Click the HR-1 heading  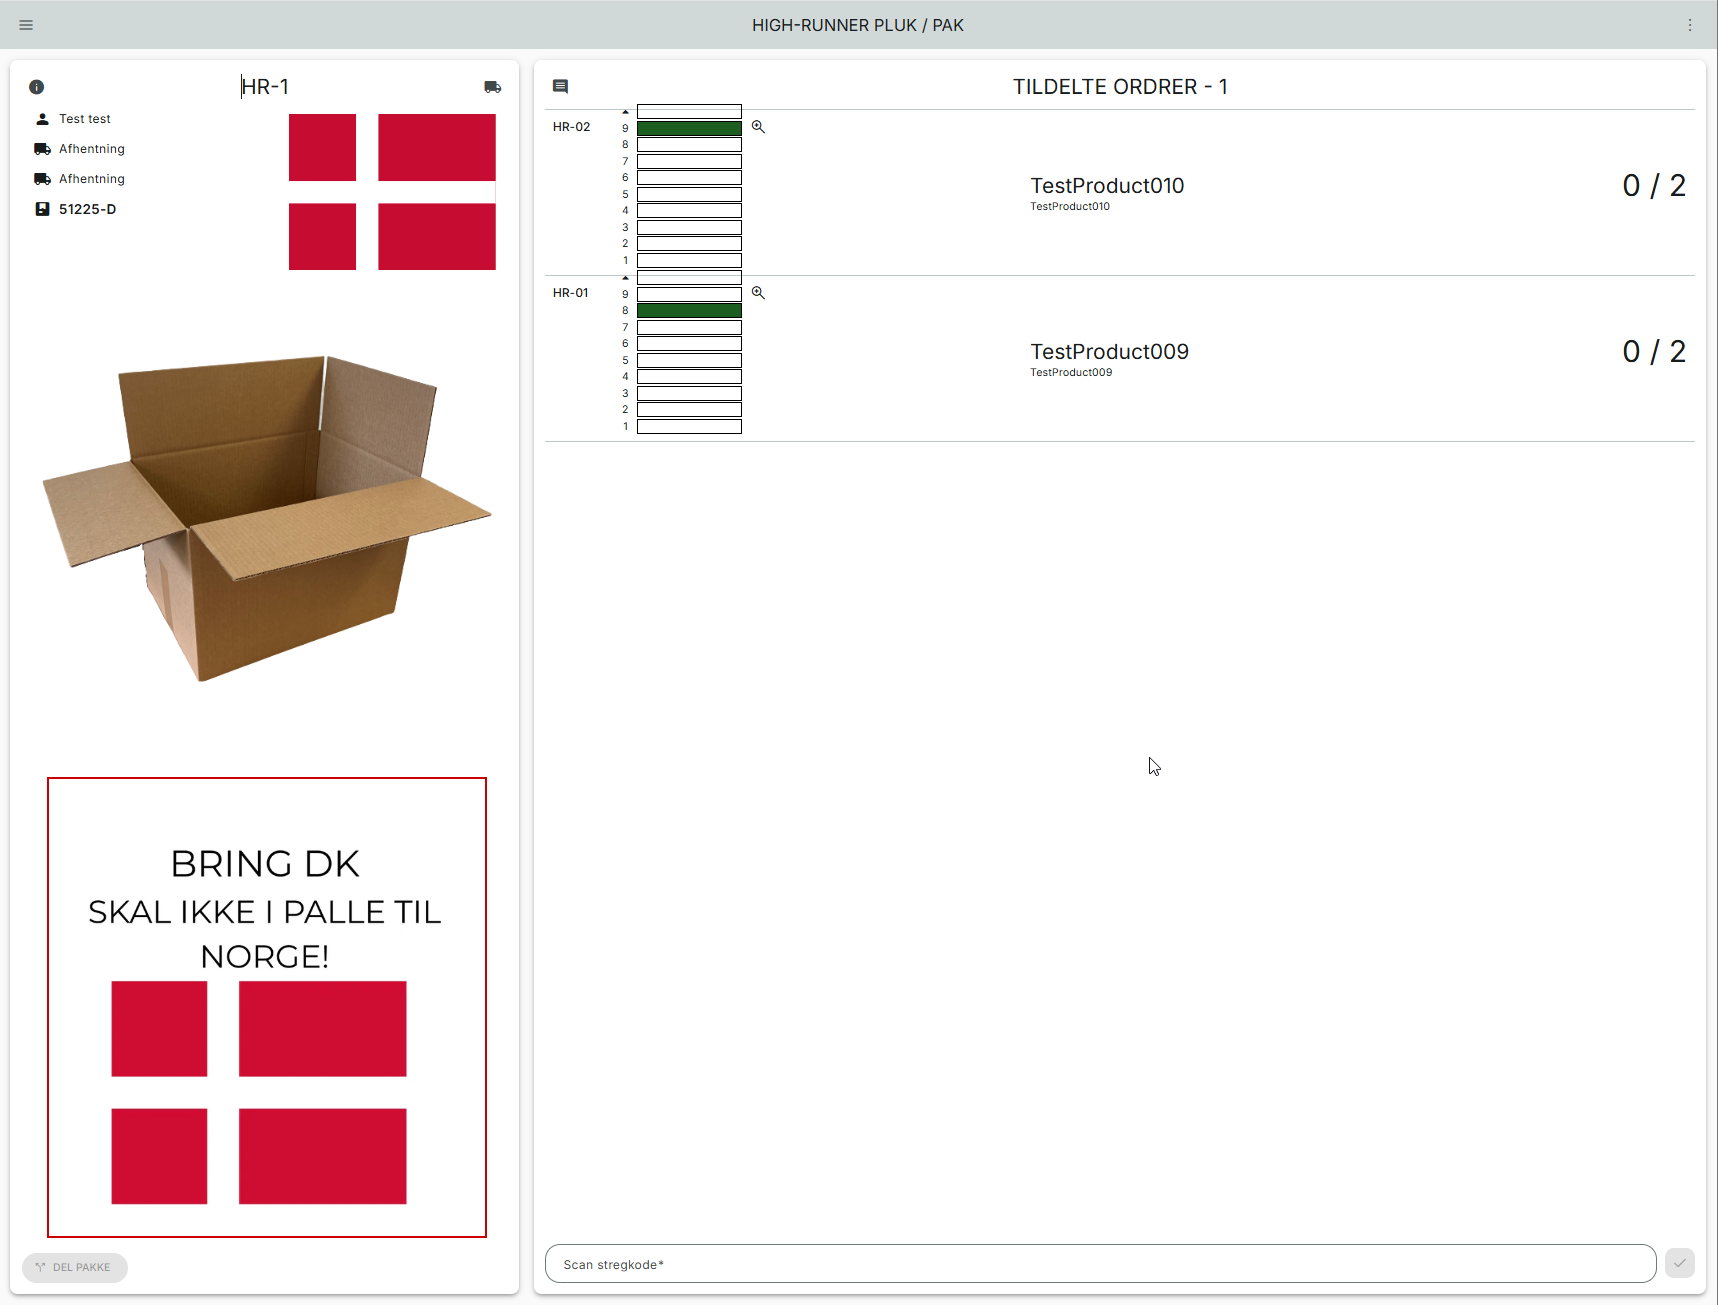(265, 87)
